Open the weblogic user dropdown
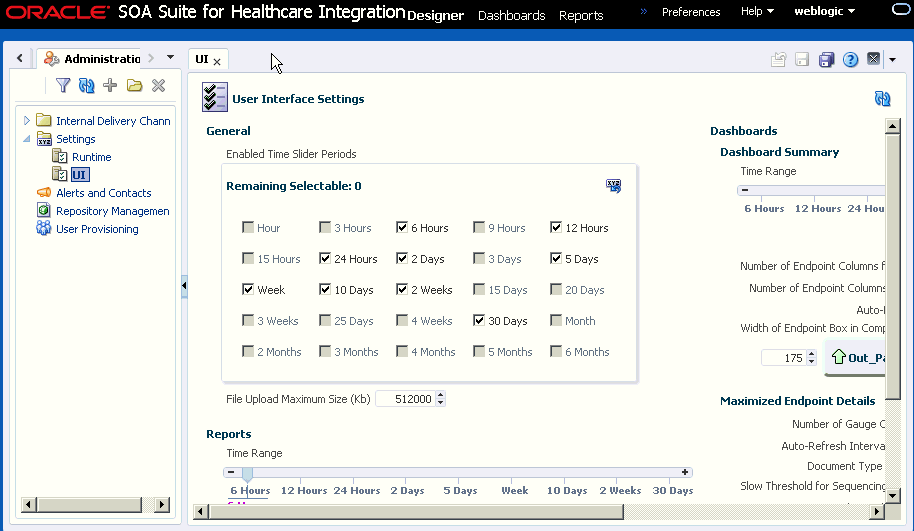The image size is (914, 531). coord(824,11)
